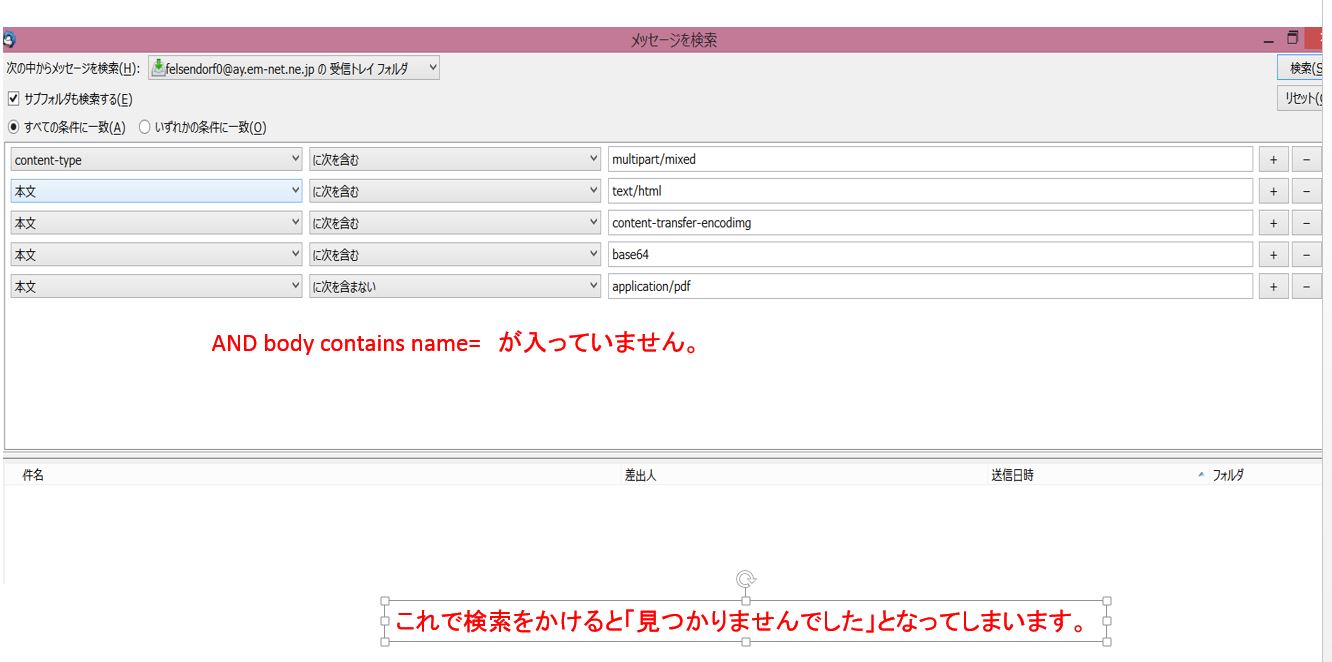Click the rotate handle above the text box
Screen dimensions: 1332x662
[x=745, y=578]
